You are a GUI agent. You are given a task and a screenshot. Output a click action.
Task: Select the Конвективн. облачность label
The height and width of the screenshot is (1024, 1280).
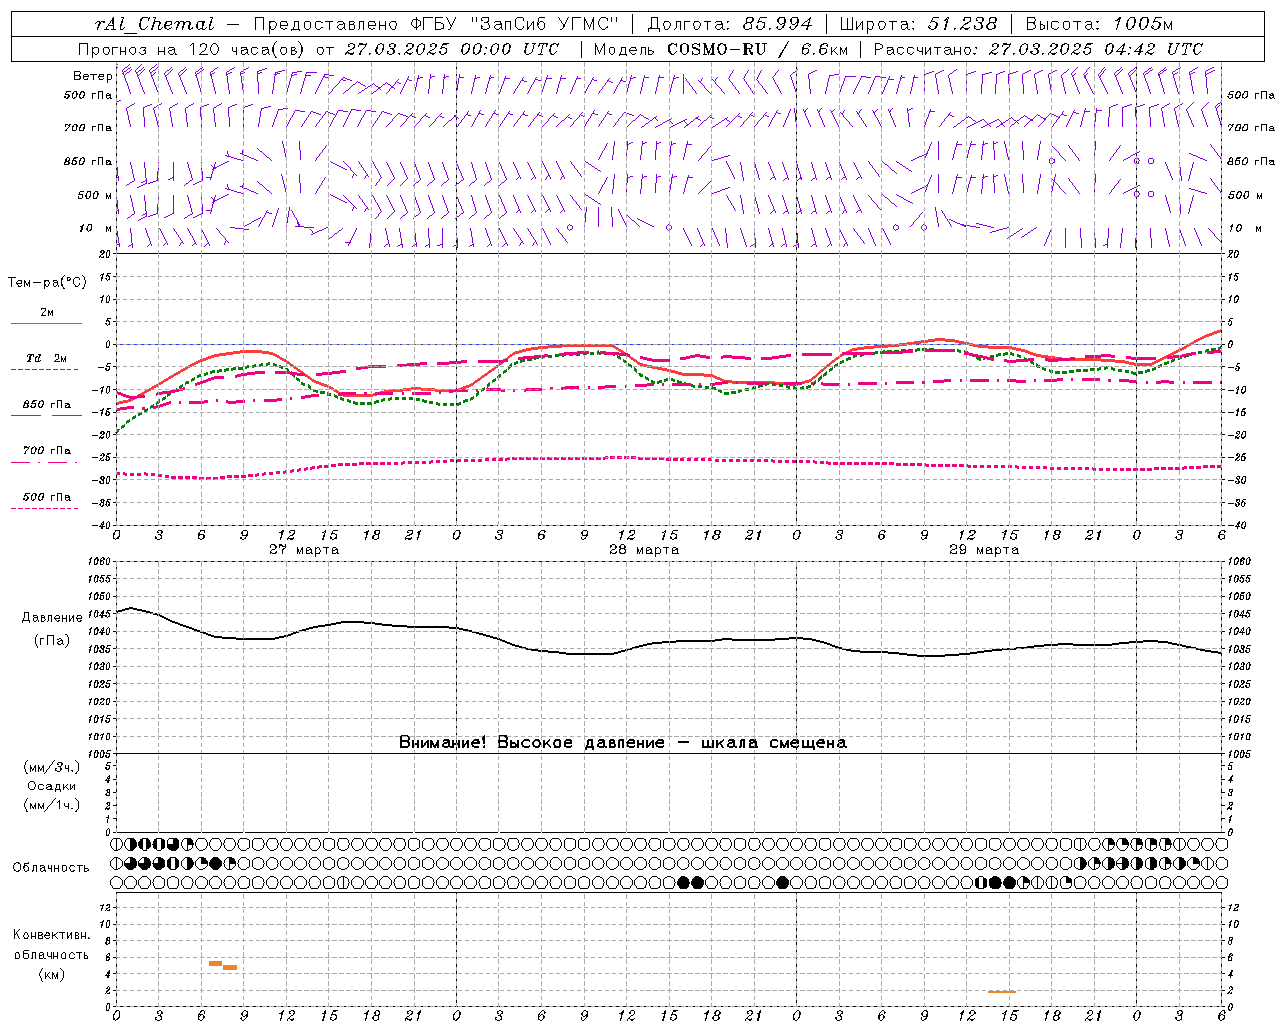pos(51,945)
